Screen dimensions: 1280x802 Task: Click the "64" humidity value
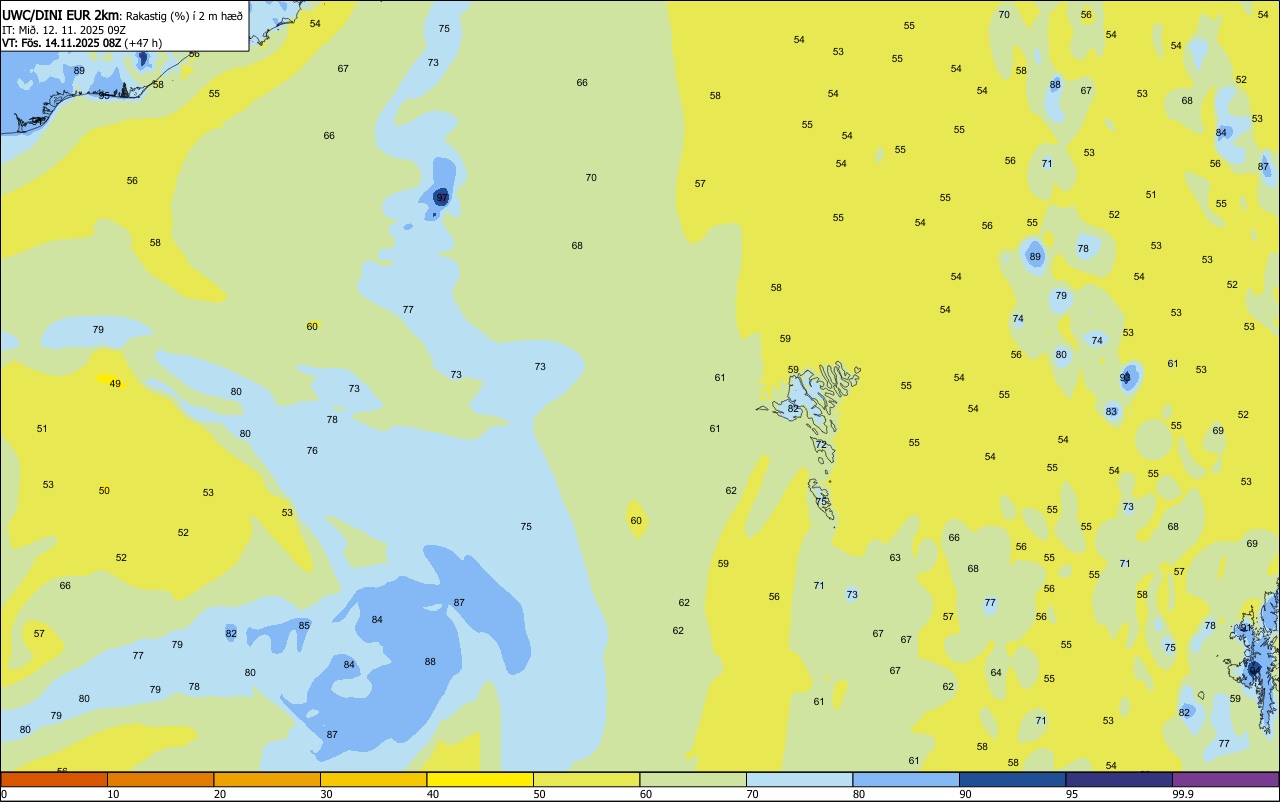point(996,673)
